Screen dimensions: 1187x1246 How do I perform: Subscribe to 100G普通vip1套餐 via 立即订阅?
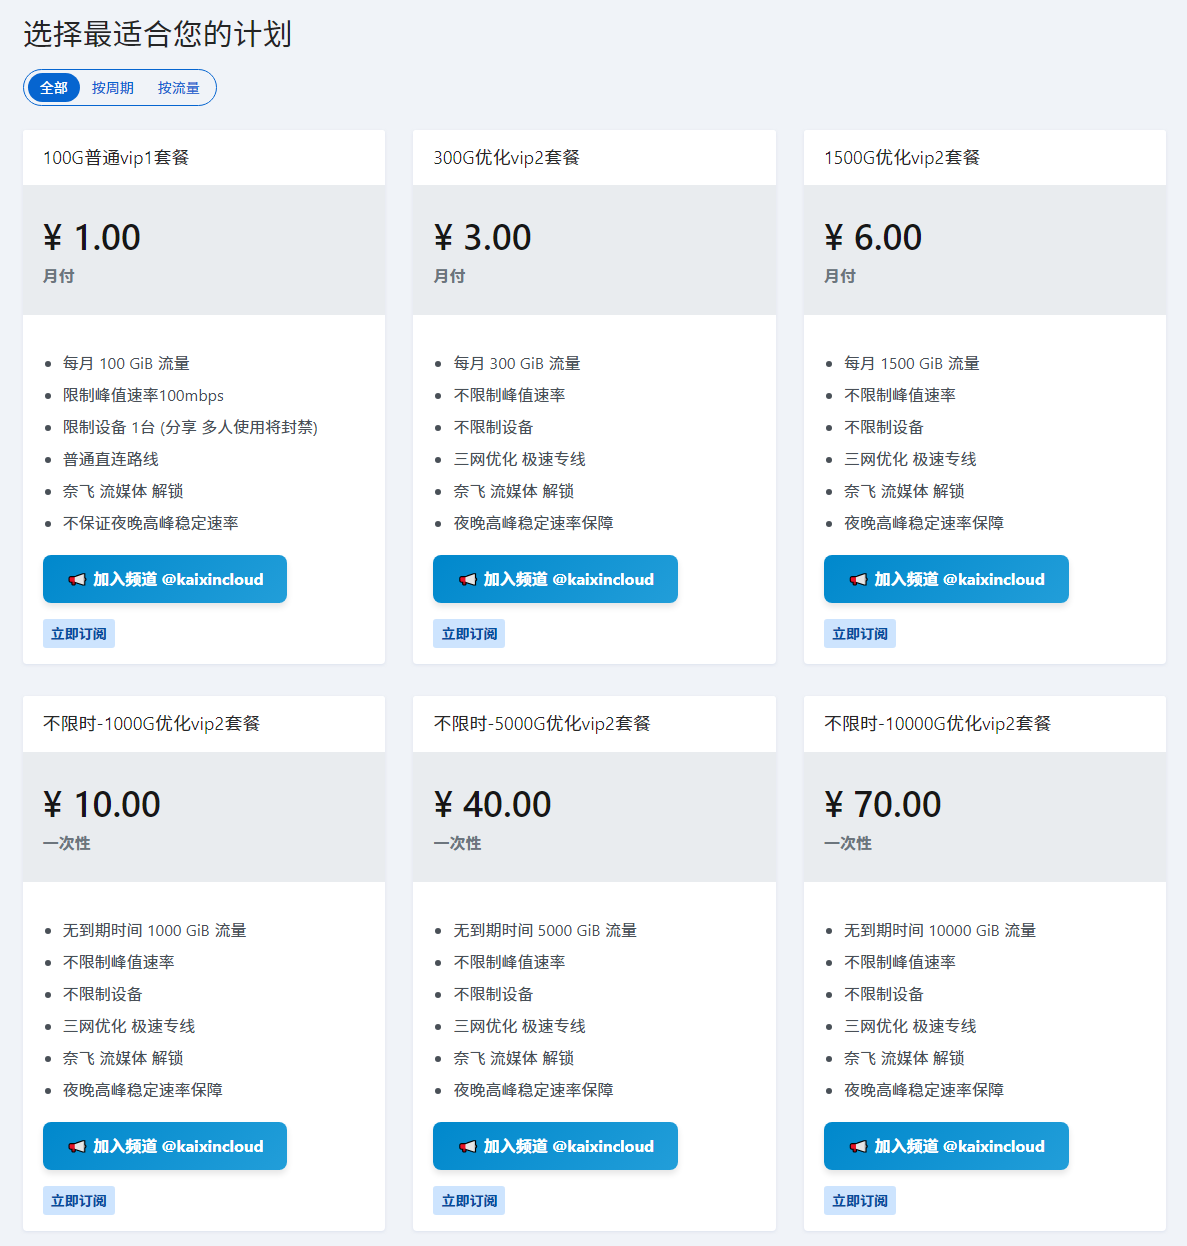tap(79, 634)
